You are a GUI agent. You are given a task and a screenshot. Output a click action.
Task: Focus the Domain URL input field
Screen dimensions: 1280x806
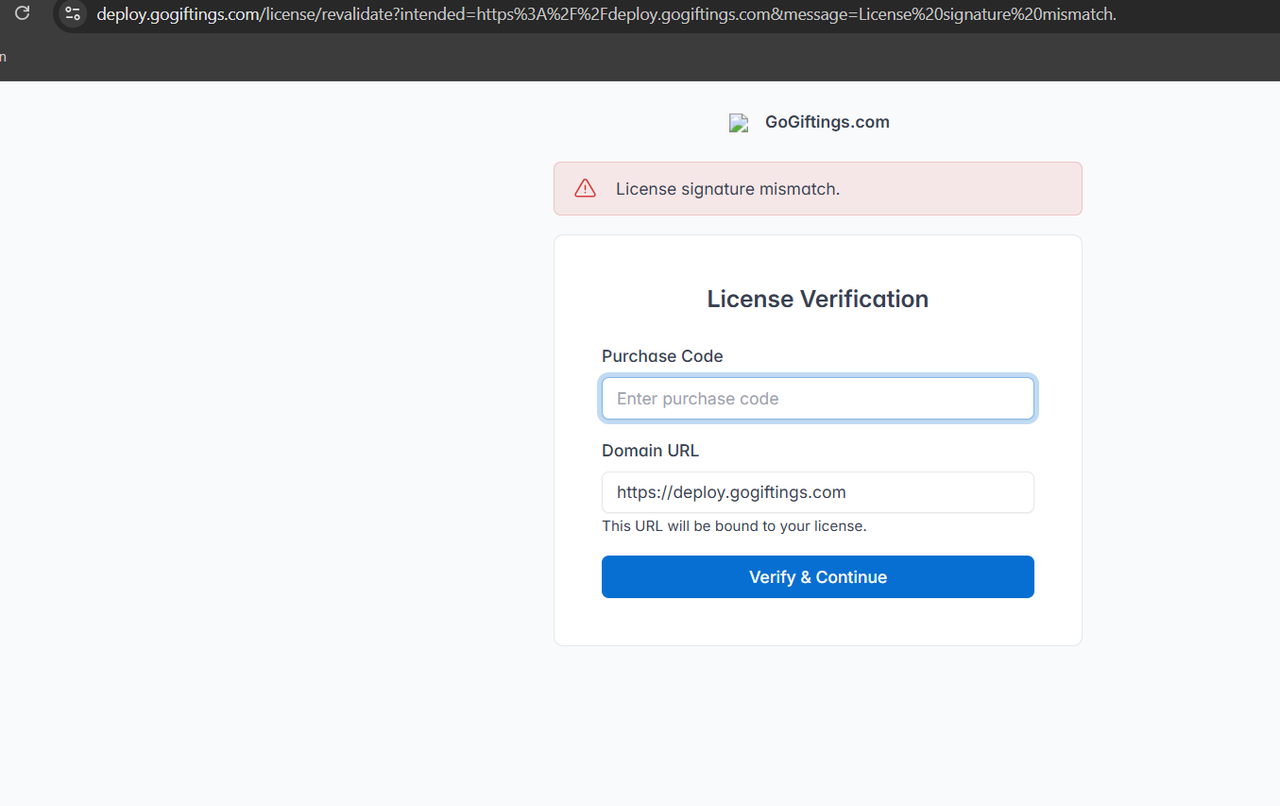click(x=818, y=492)
